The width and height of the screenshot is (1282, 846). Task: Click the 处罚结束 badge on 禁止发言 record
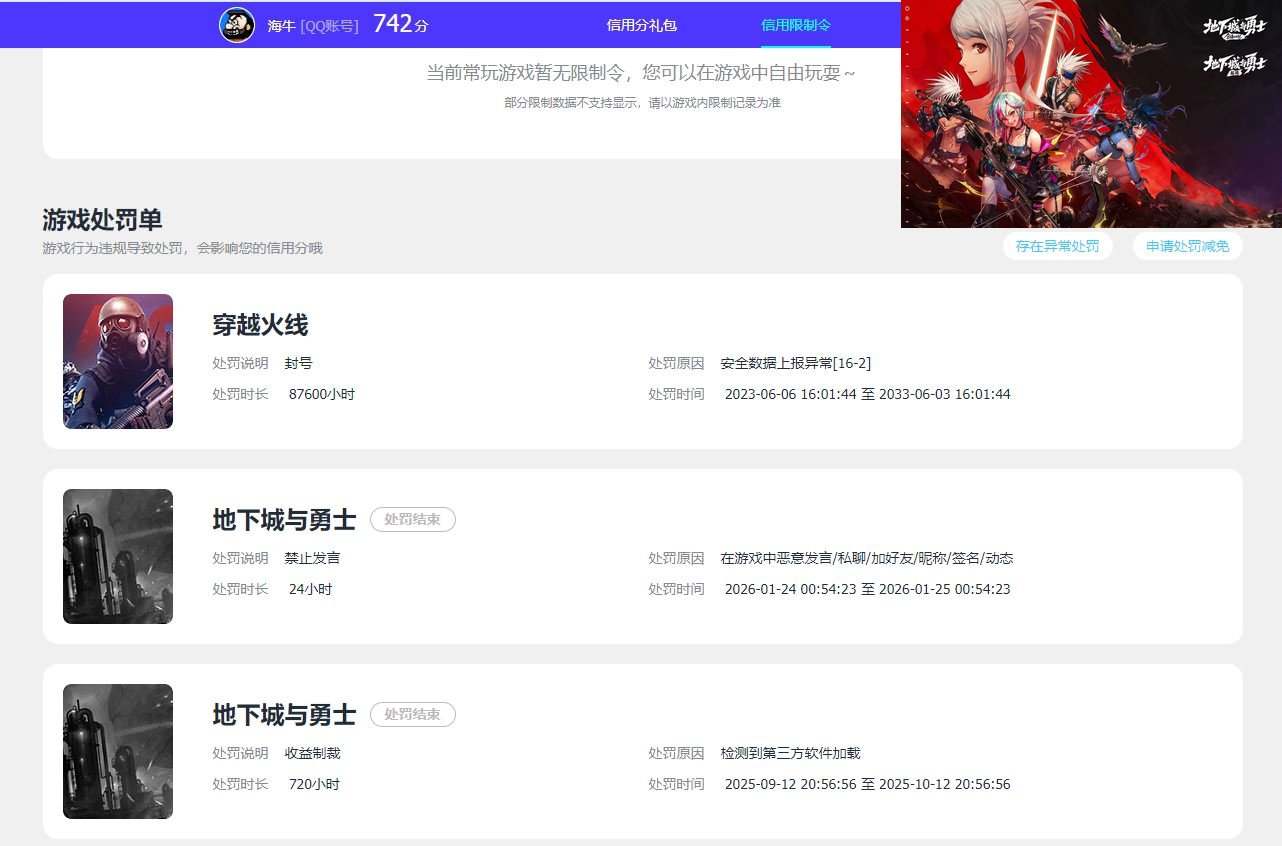click(x=413, y=519)
